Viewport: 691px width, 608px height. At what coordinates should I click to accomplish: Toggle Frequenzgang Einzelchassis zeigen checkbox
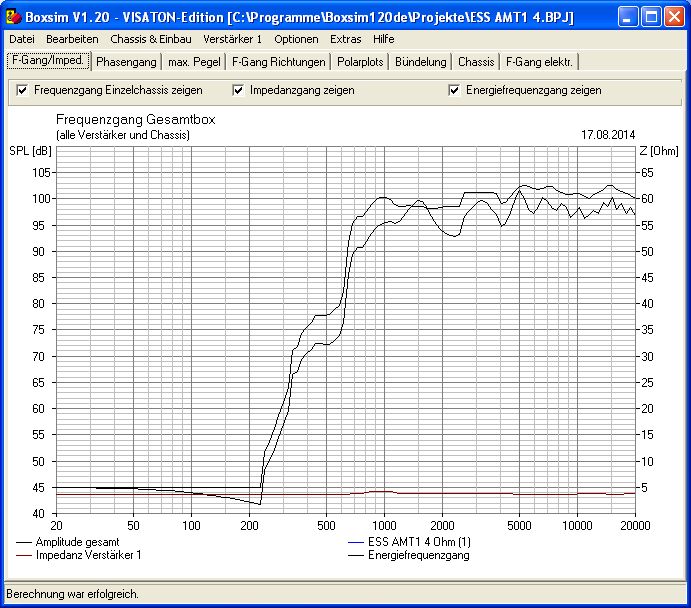(23, 90)
